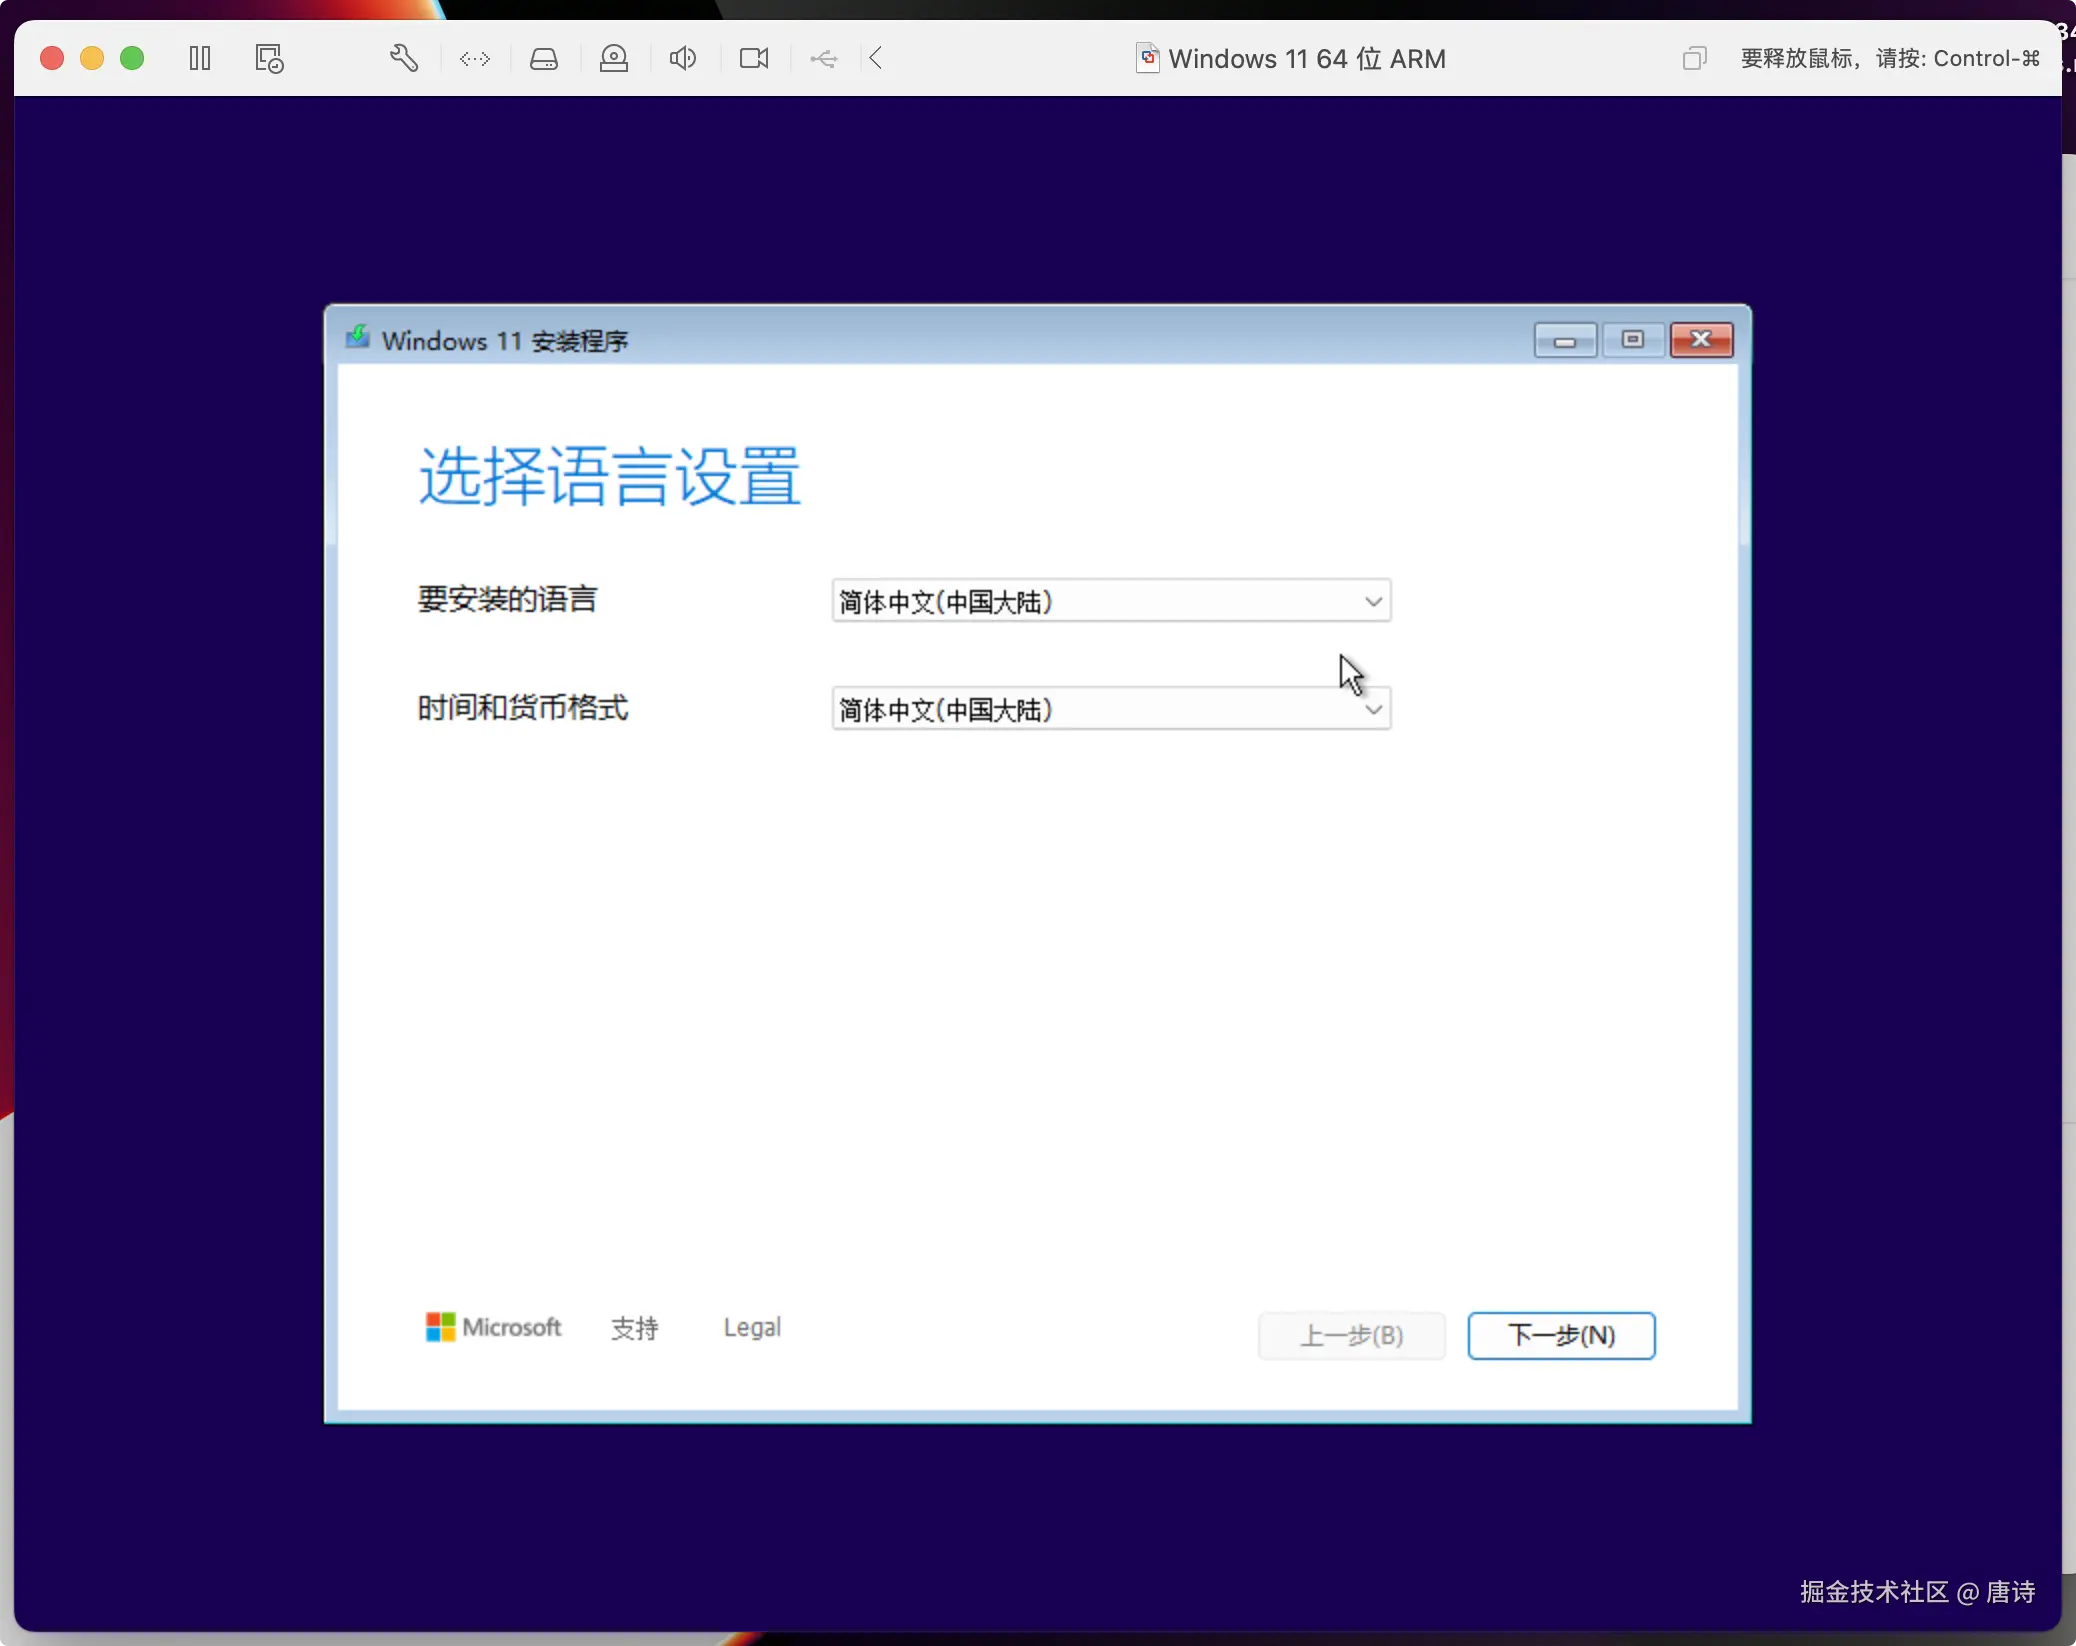Open virtual machine settings wrench icon
The width and height of the screenshot is (2076, 1646).
point(403,58)
